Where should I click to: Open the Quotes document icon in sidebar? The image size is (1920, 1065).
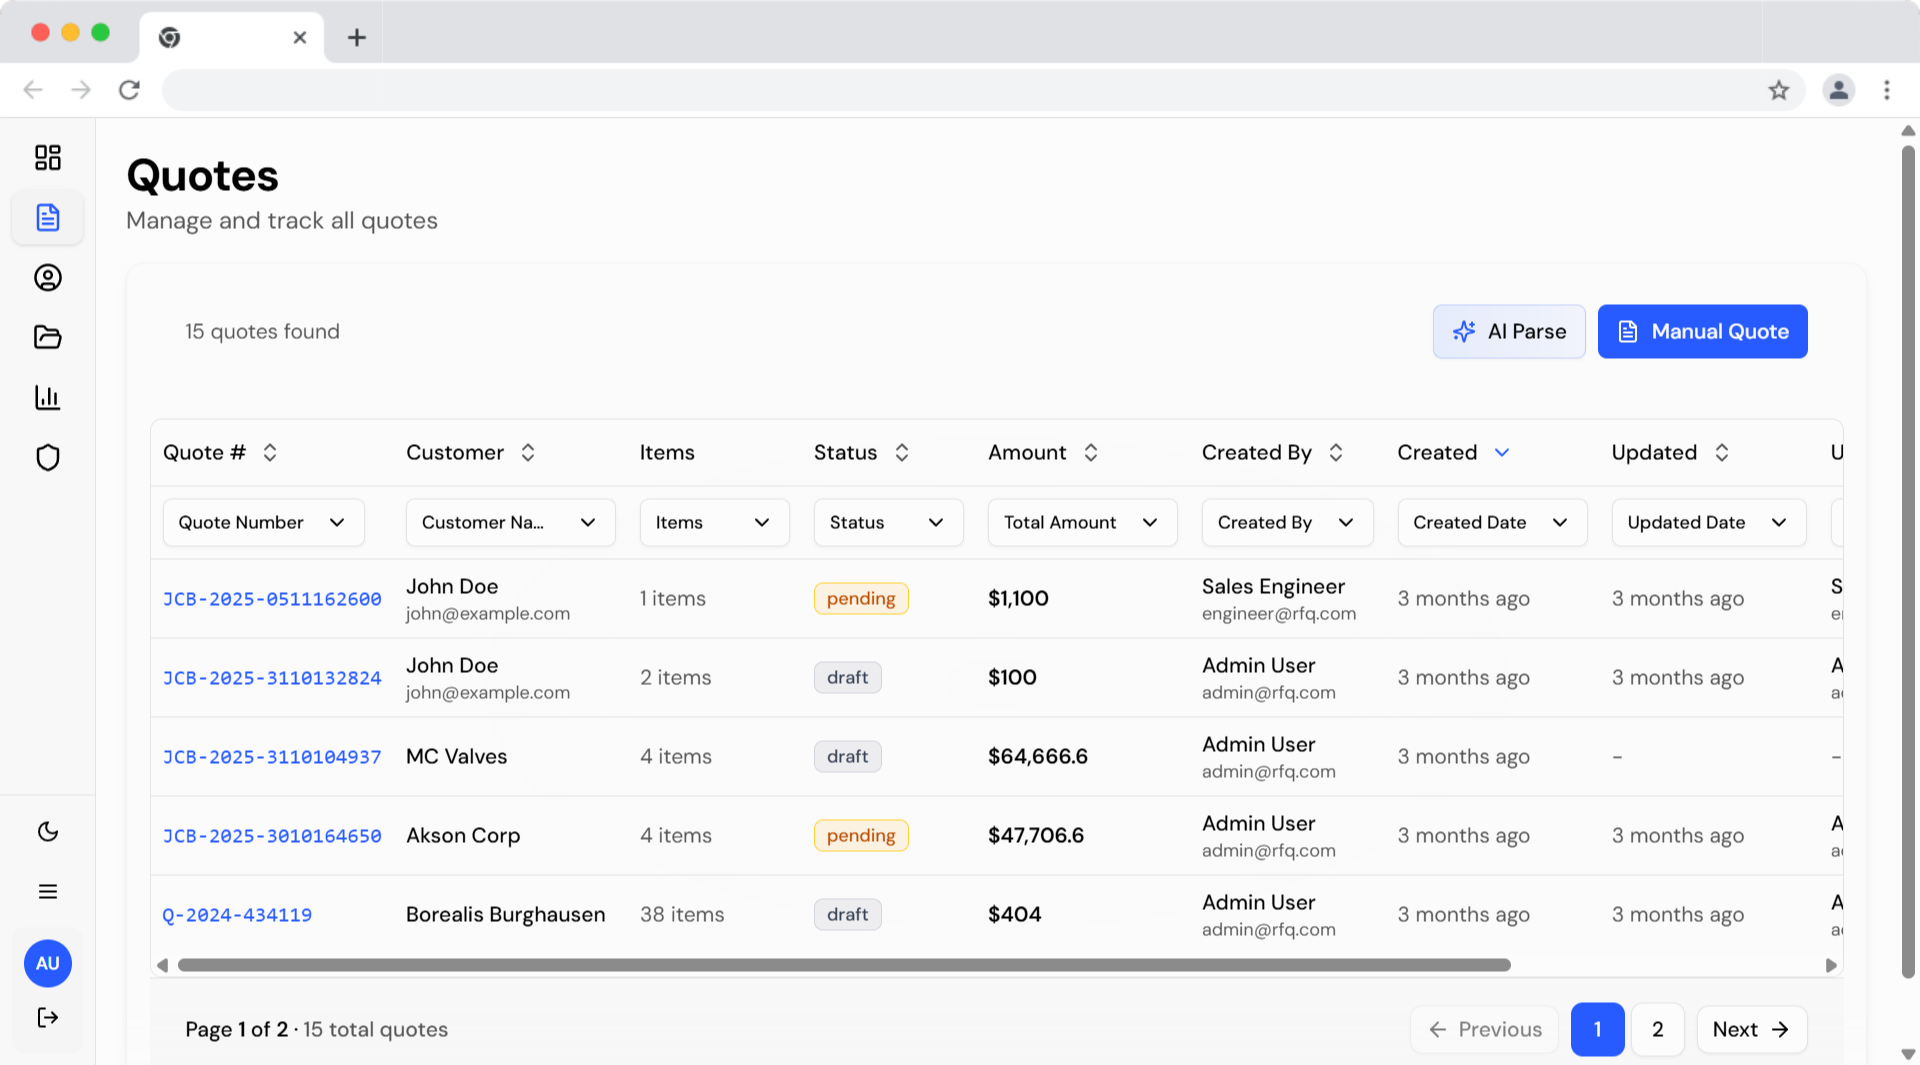click(47, 217)
